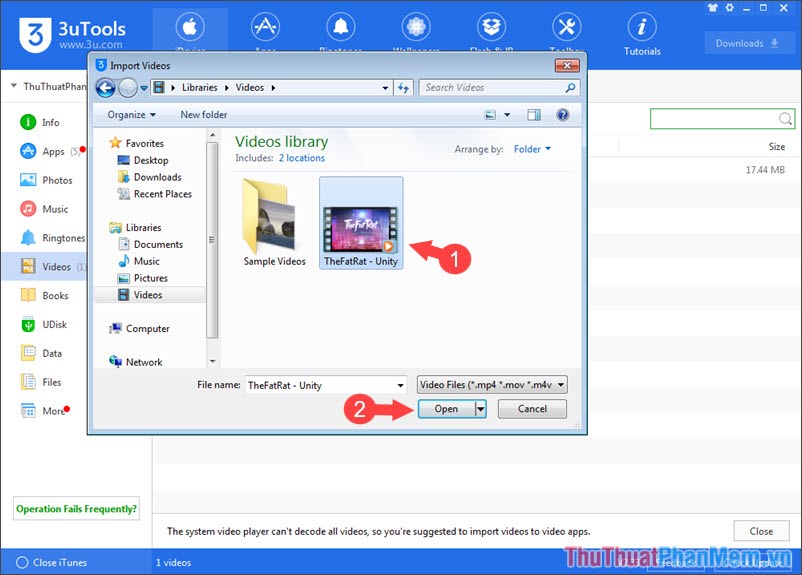The width and height of the screenshot is (802, 575).
Task: Select Pictures in Libraries tree
Action: coord(150,278)
